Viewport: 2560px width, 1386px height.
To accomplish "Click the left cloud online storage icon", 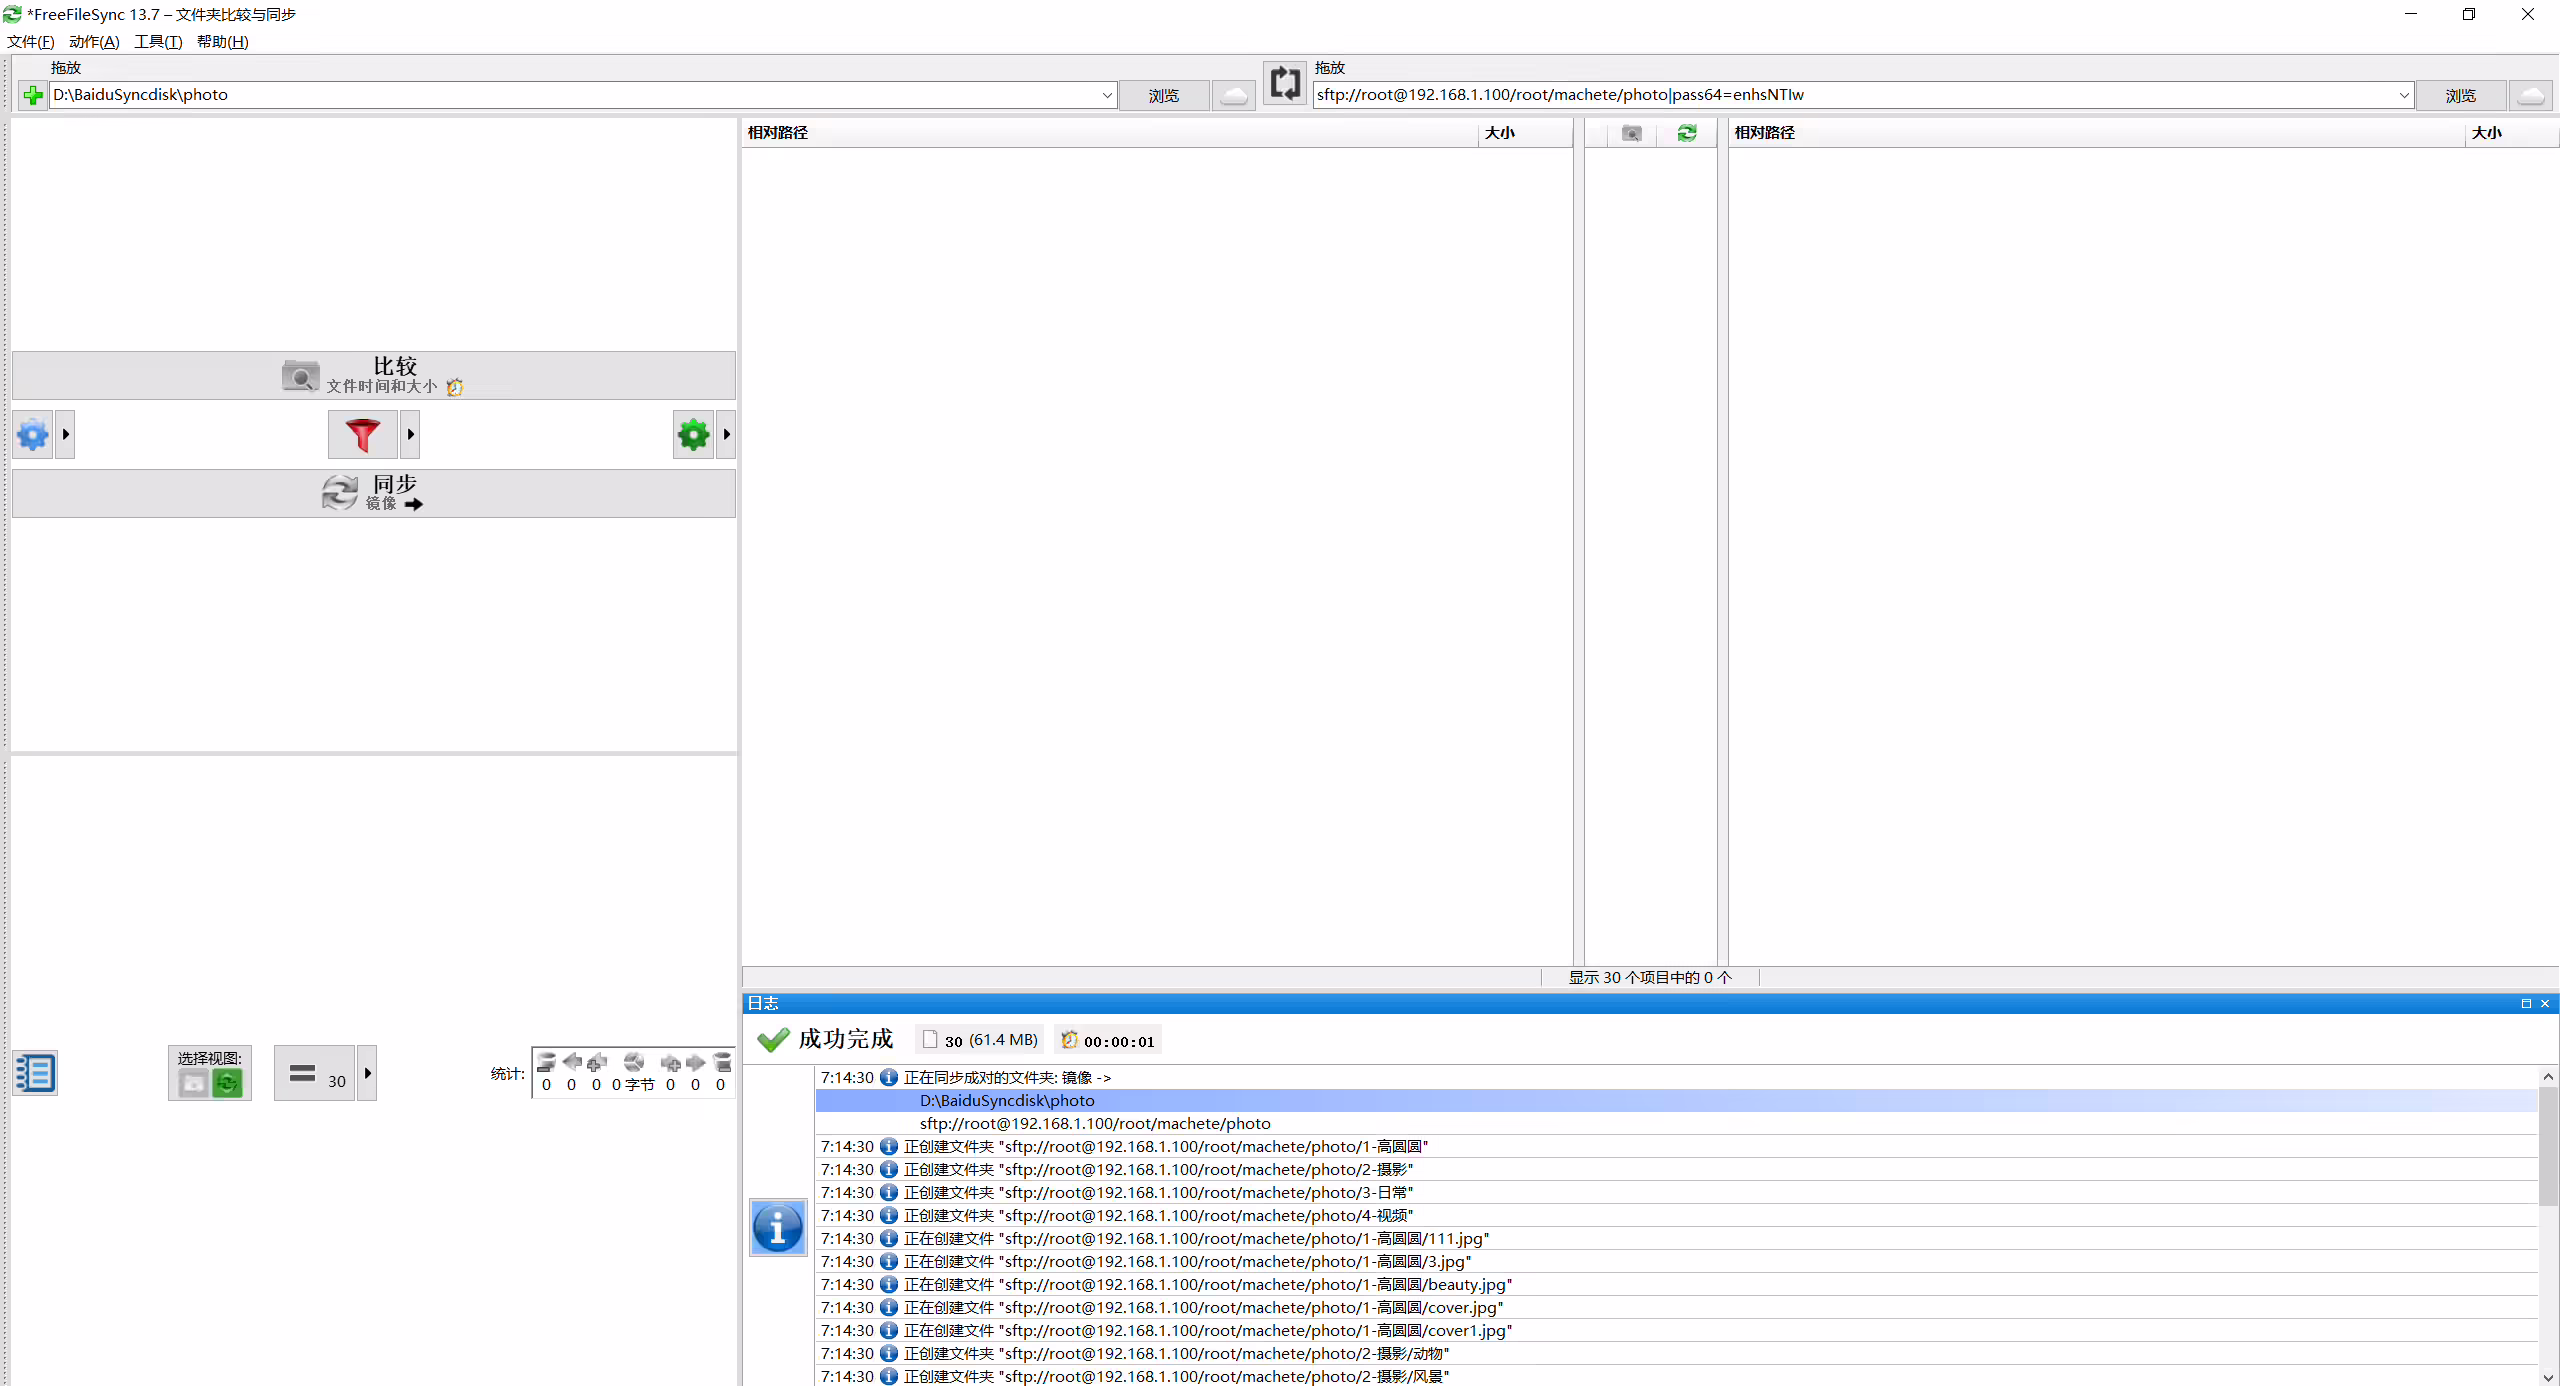I will tap(1234, 95).
